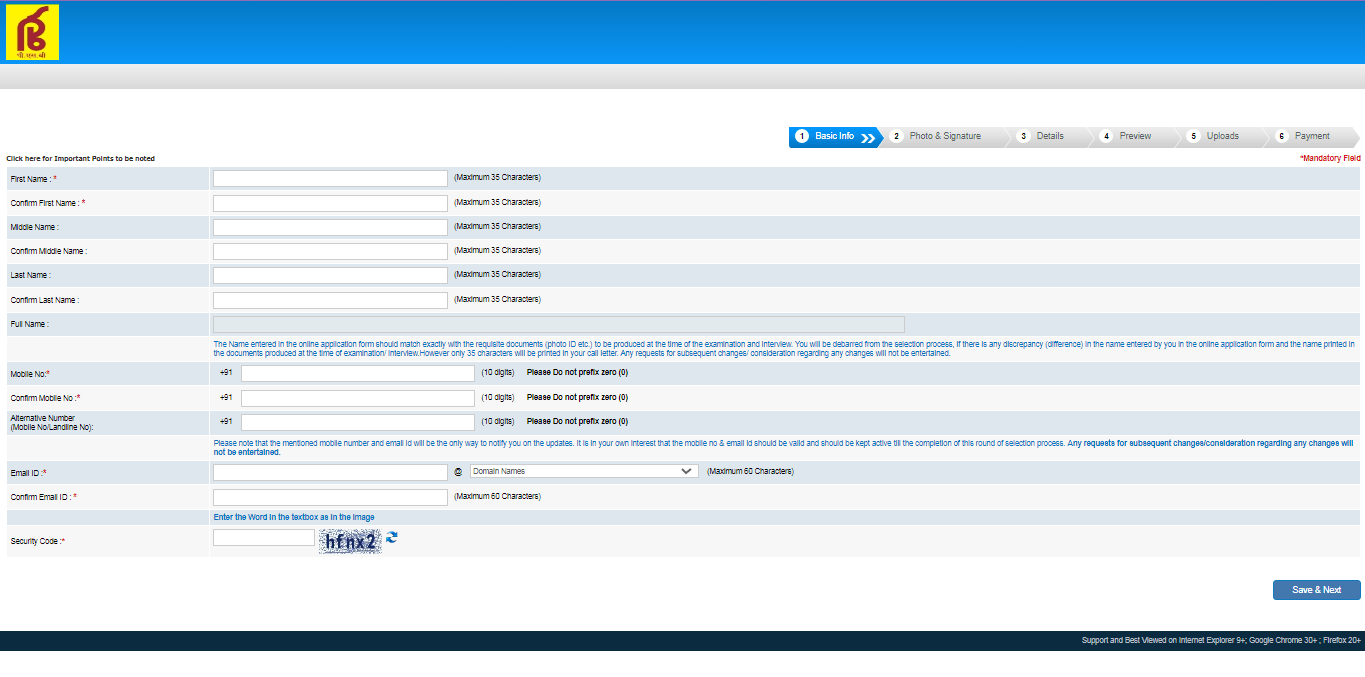Click the bank logo in header
This screenshot has height=677, width=1365.
(x=32, y=32)
